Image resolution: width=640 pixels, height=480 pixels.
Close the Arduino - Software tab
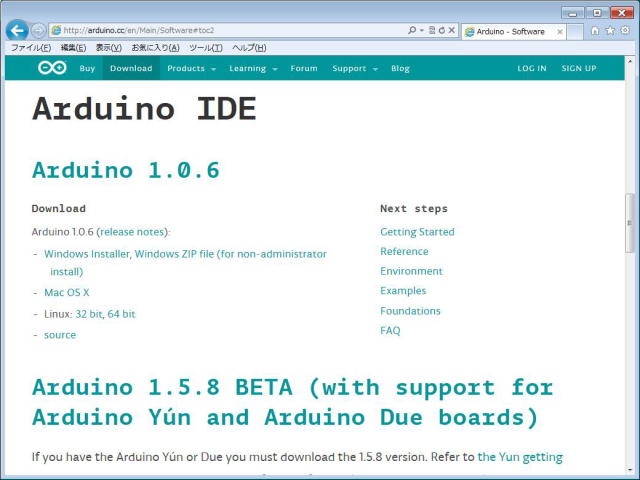point(560,31)
